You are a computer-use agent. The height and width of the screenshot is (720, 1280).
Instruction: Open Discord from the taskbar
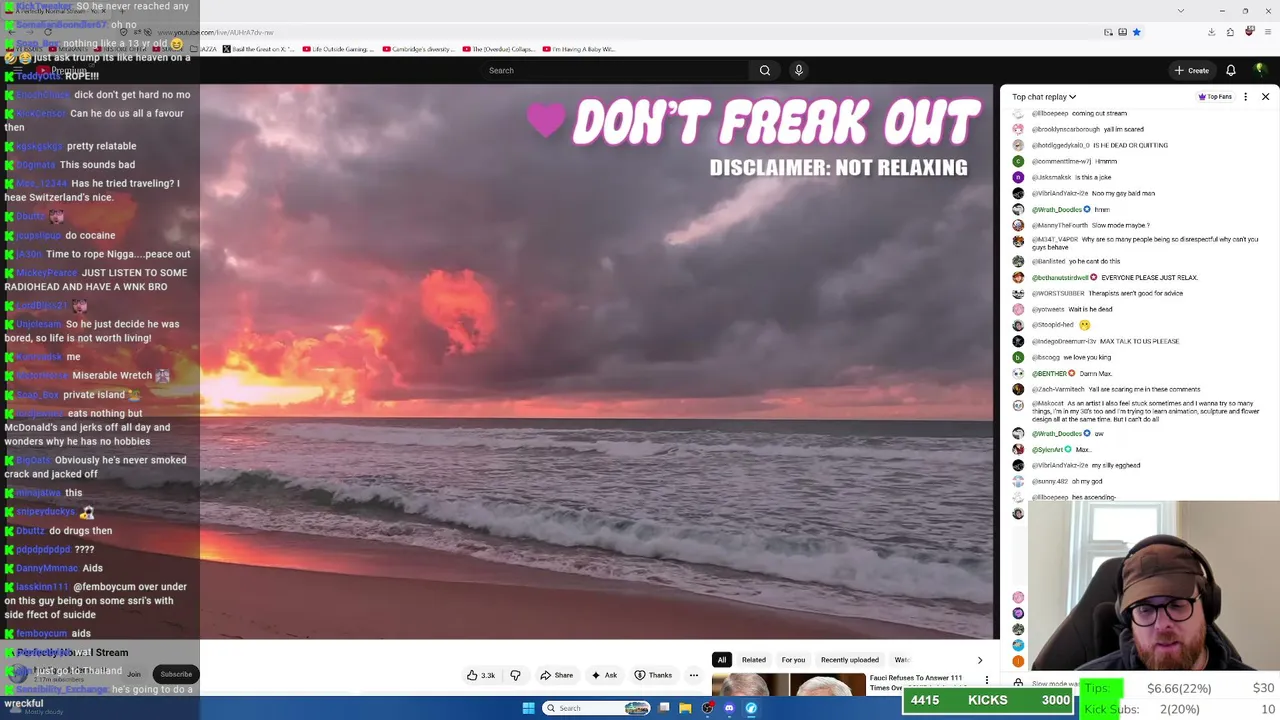point(729,708)
